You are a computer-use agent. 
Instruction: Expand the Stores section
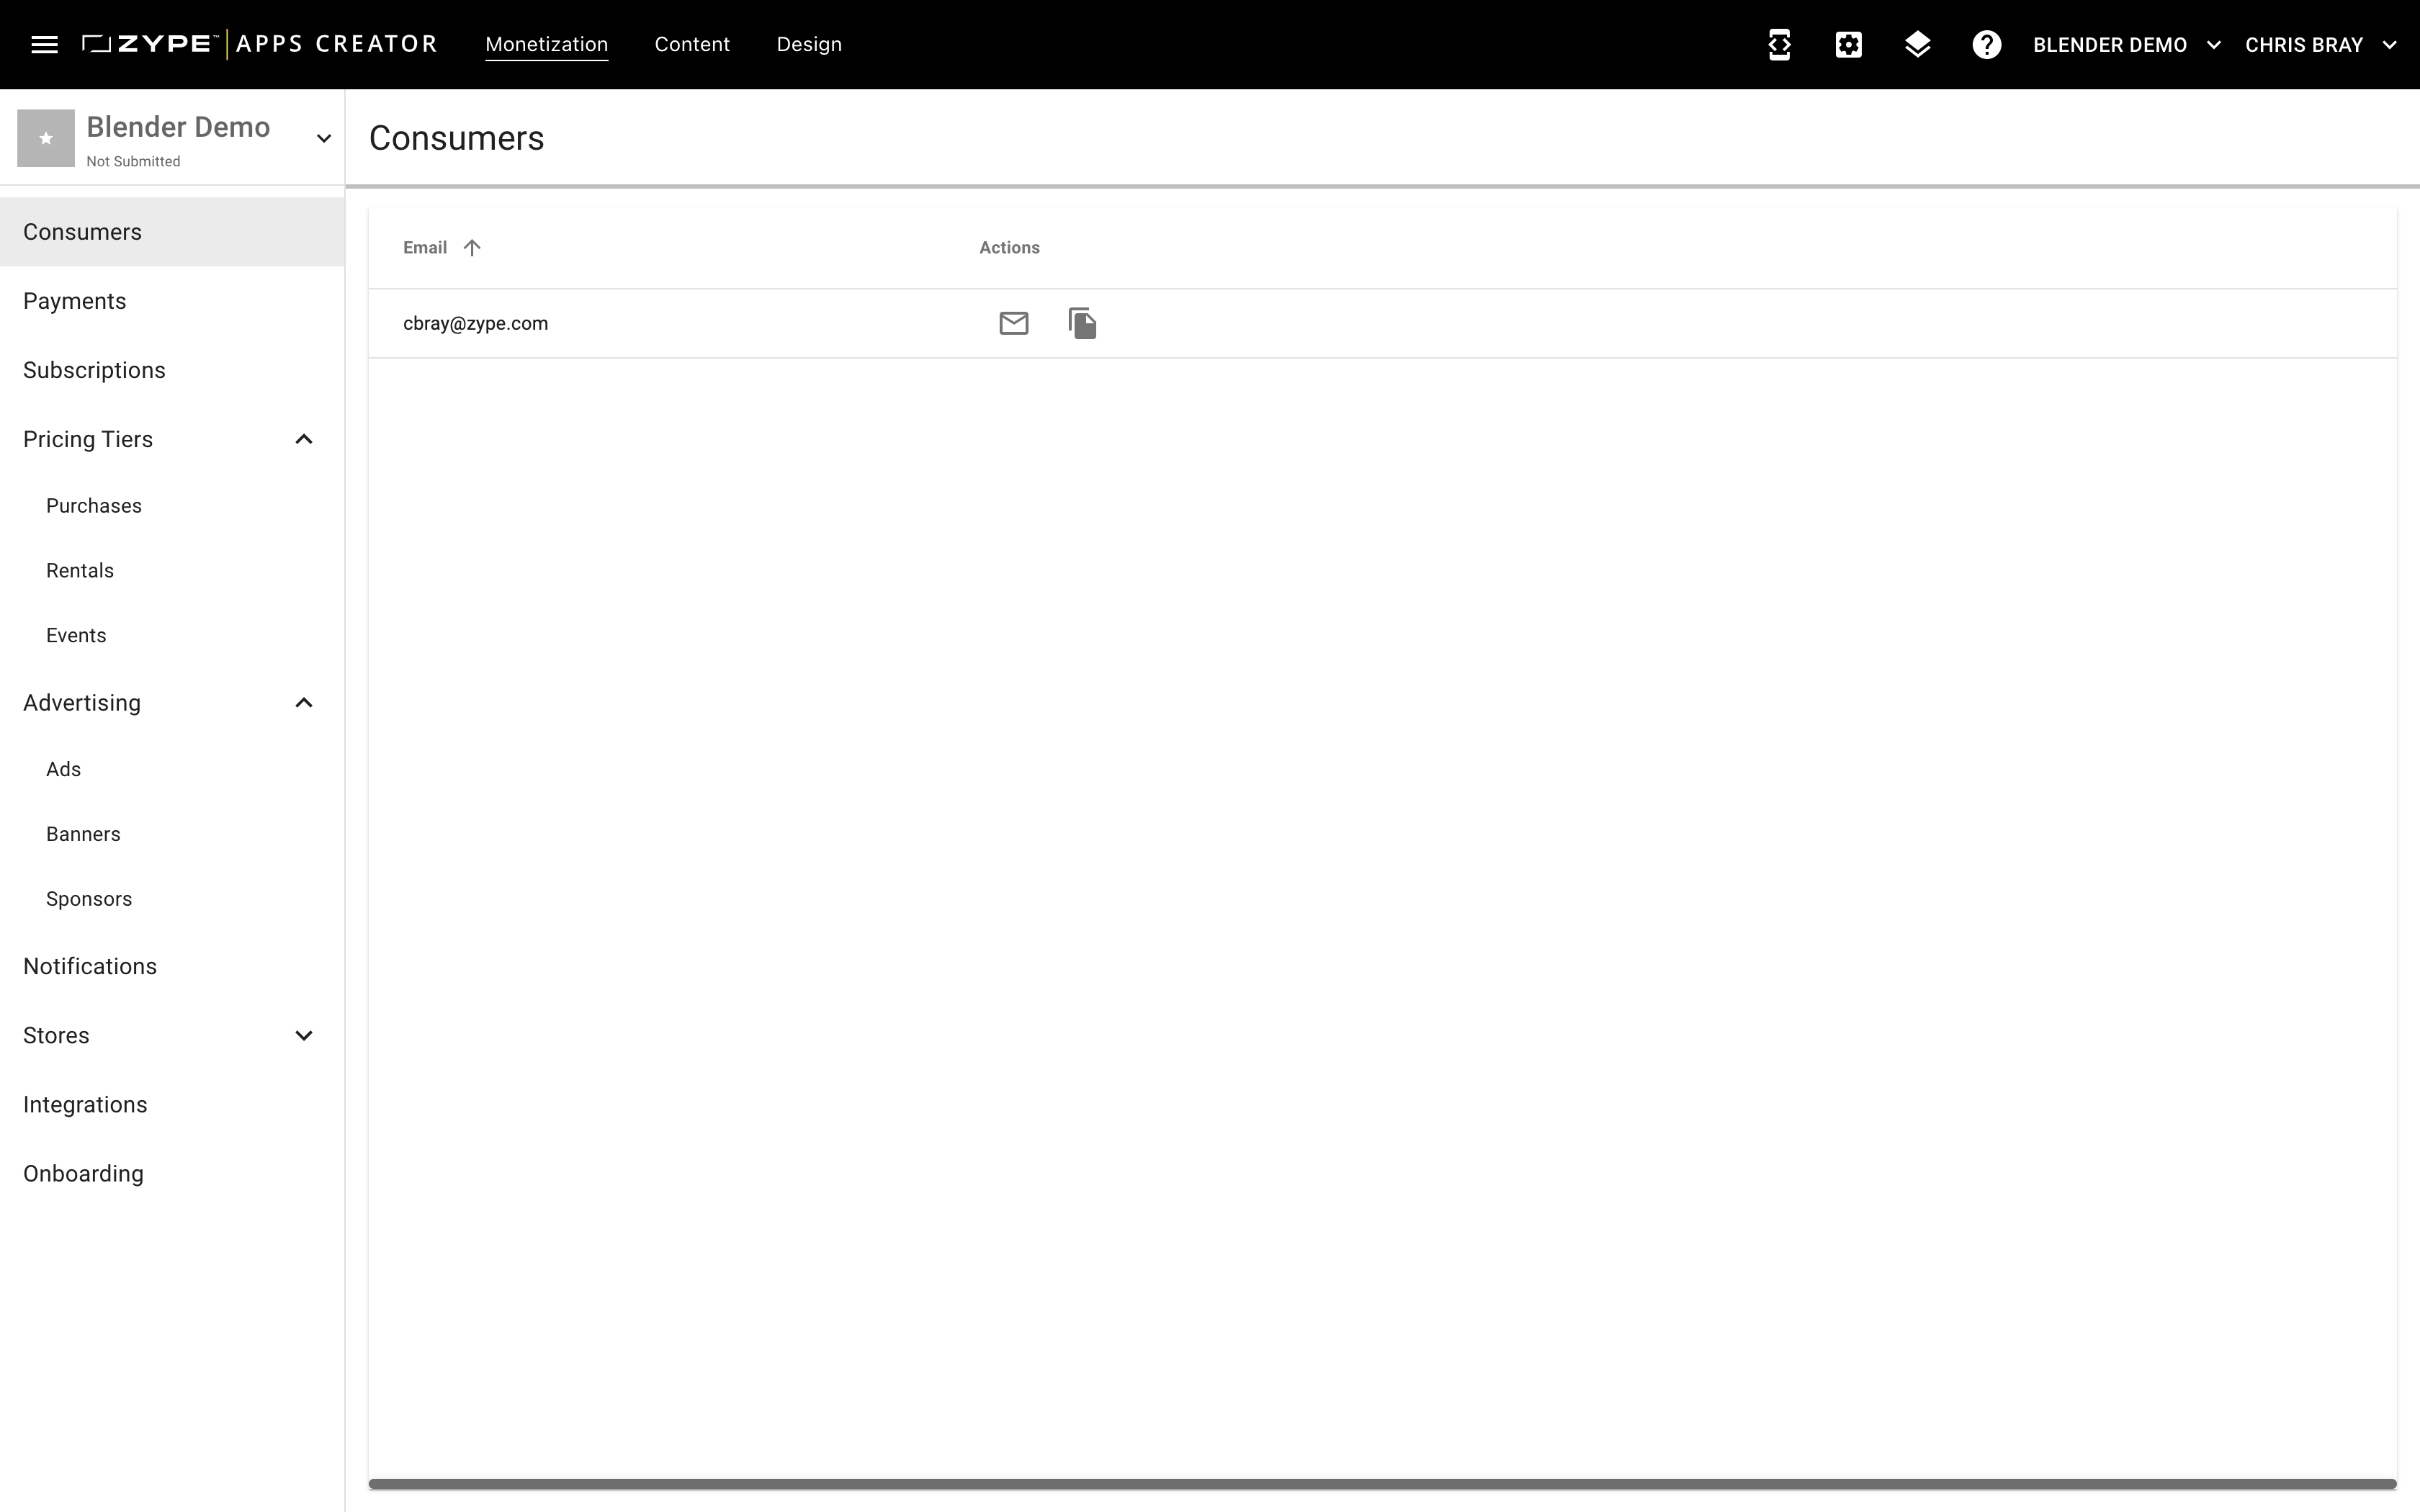click(304, 1035)
